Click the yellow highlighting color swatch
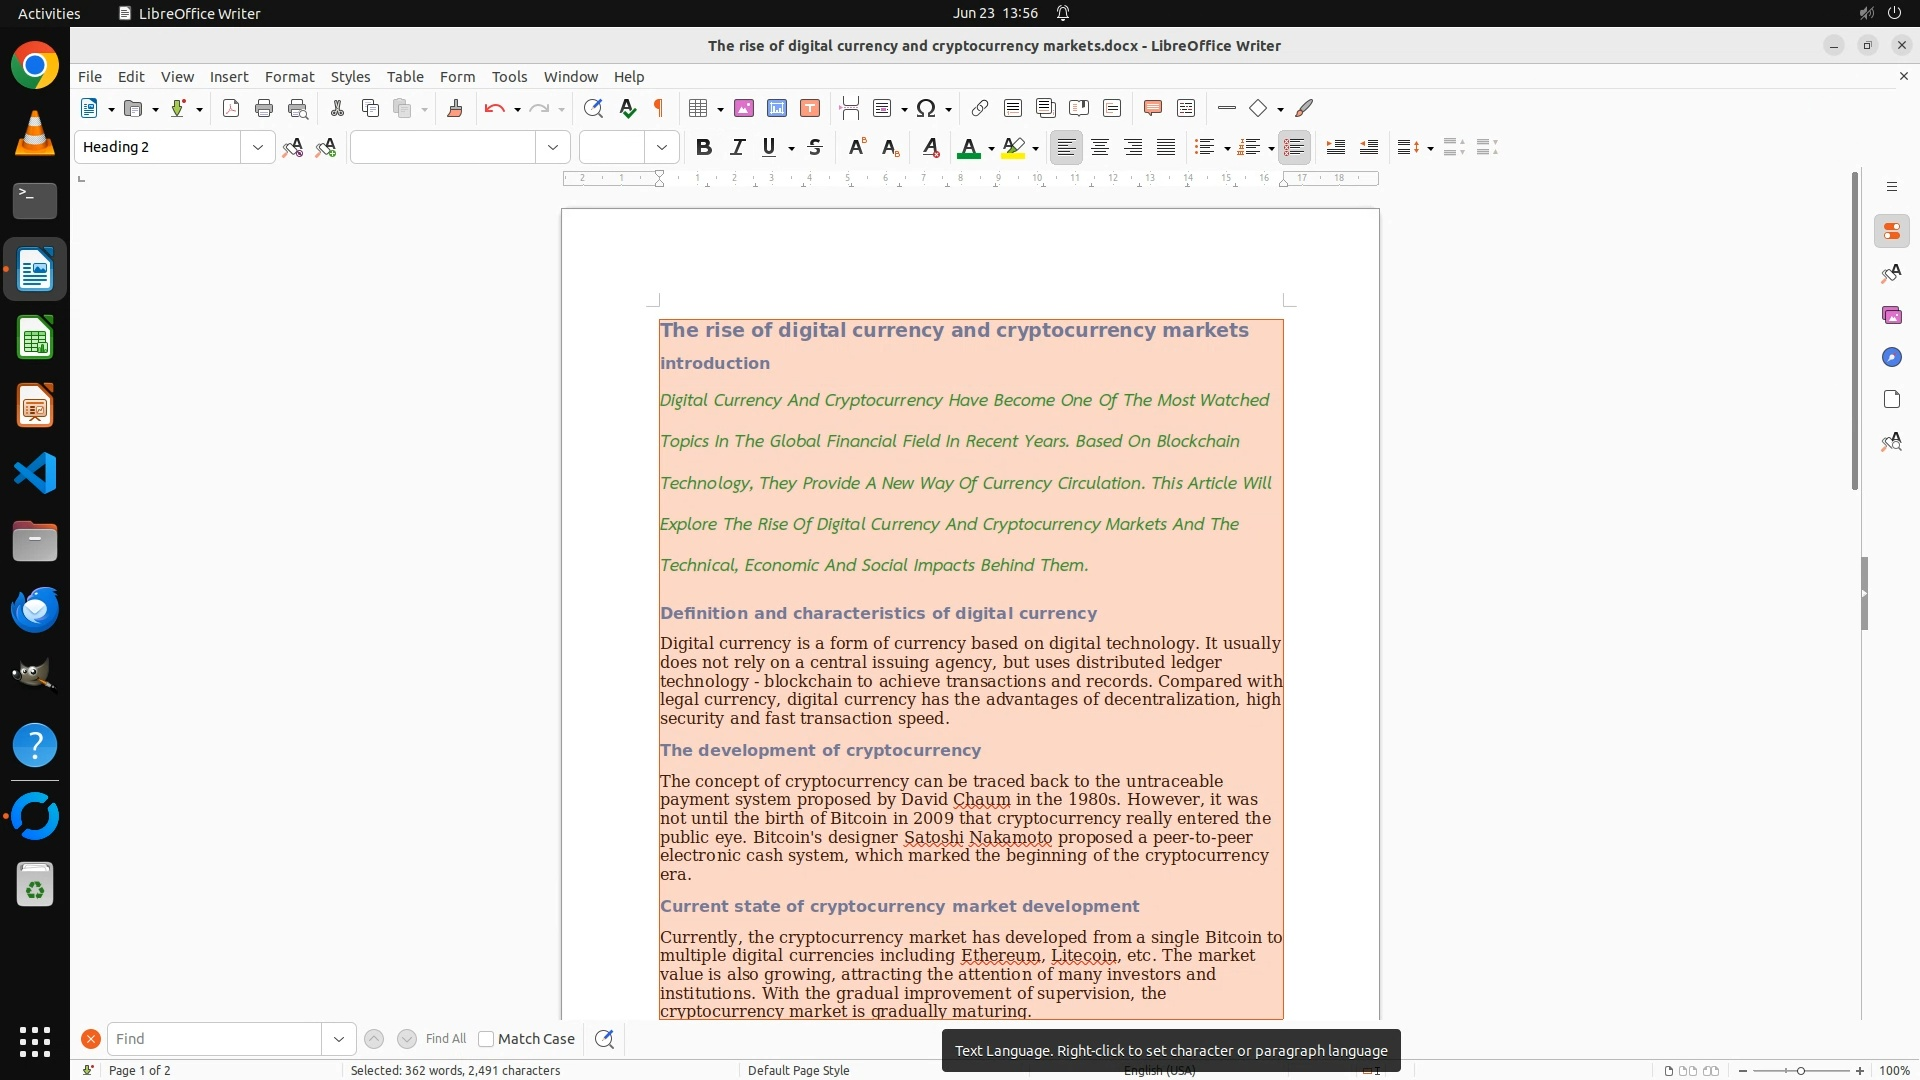The height and width of the screenshot is (1080, 1920). (x=1013, y=148)
